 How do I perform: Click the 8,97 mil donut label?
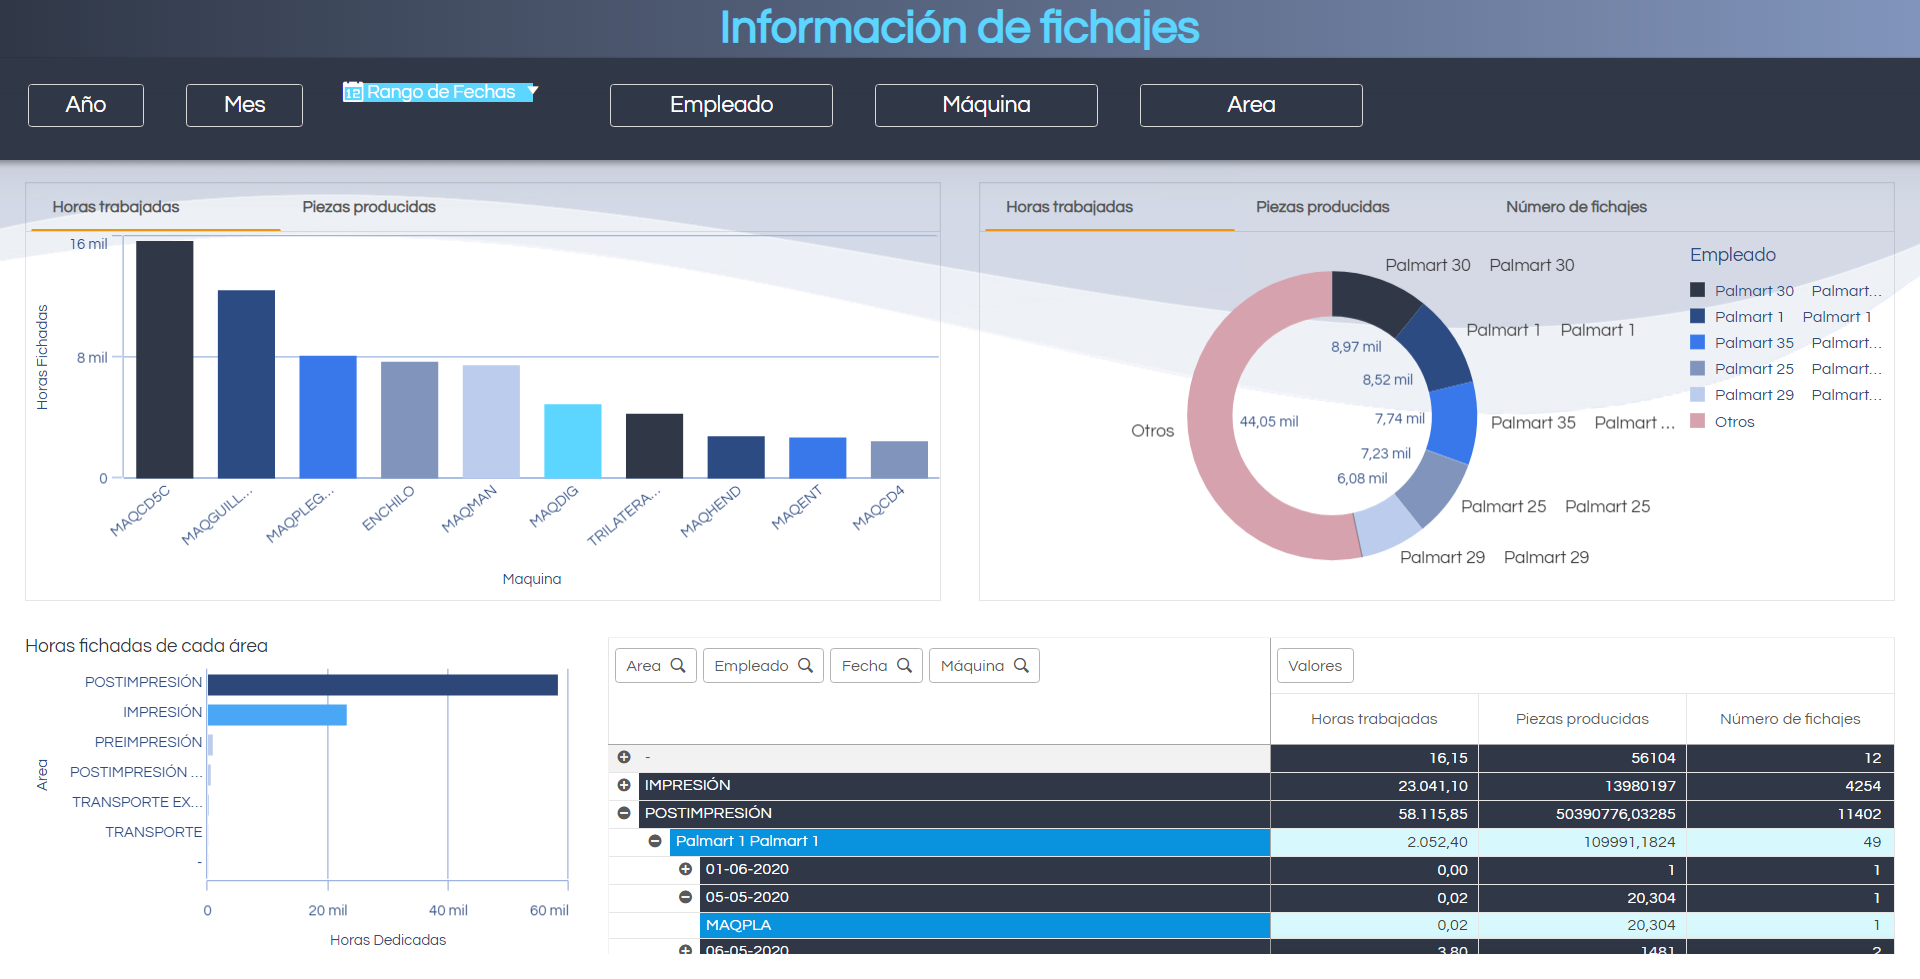click(1355, 347)
